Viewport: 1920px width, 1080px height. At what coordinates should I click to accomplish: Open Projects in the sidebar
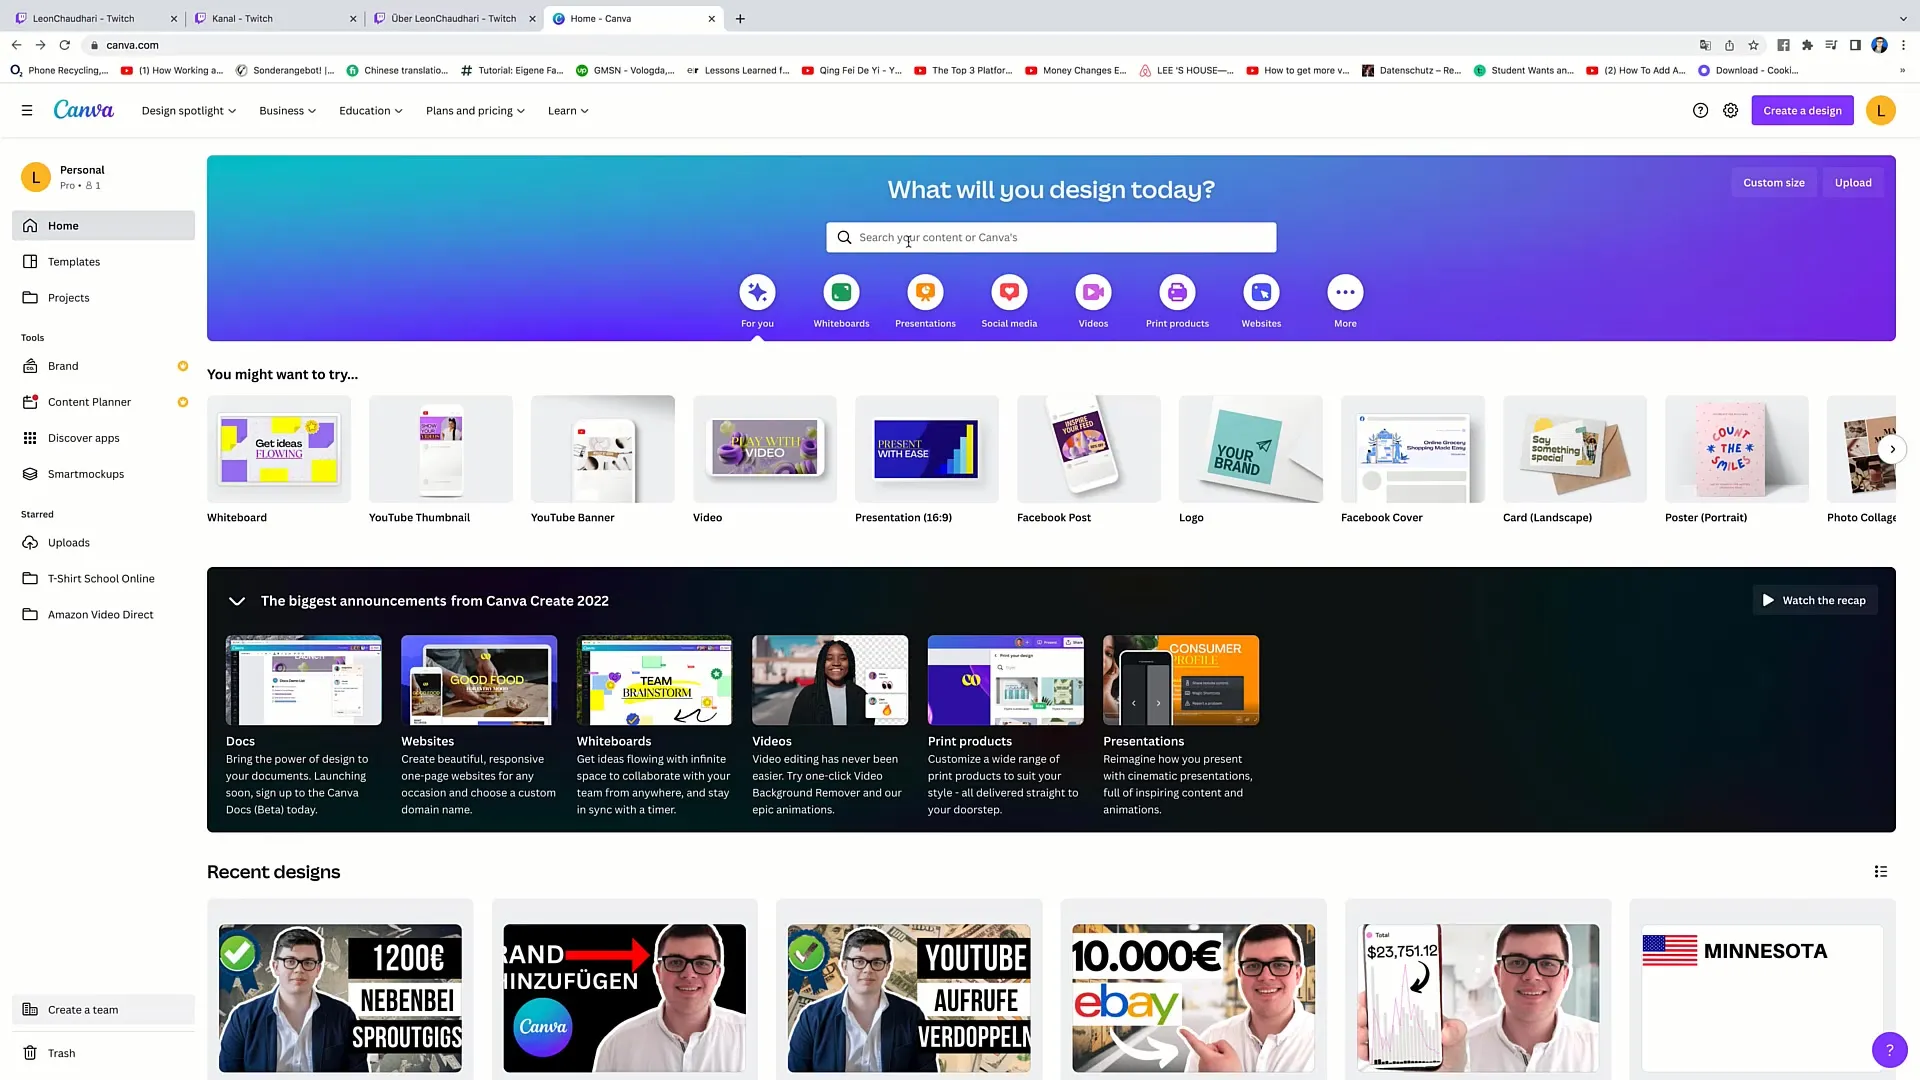click(x=103, y=298)
